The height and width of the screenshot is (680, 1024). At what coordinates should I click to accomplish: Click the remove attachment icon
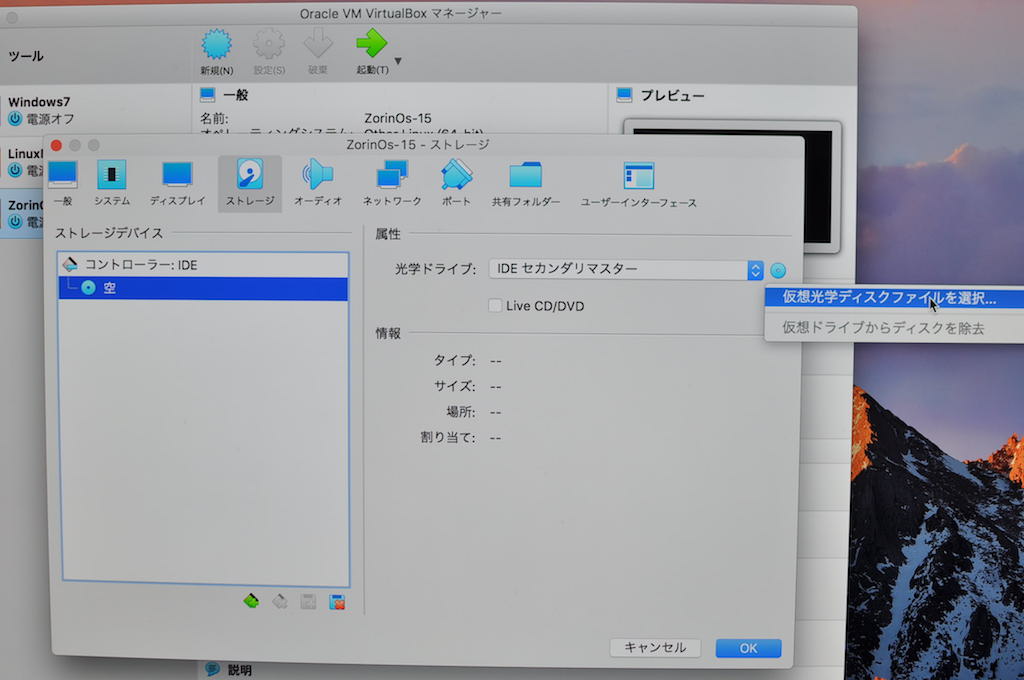point(337,602)
